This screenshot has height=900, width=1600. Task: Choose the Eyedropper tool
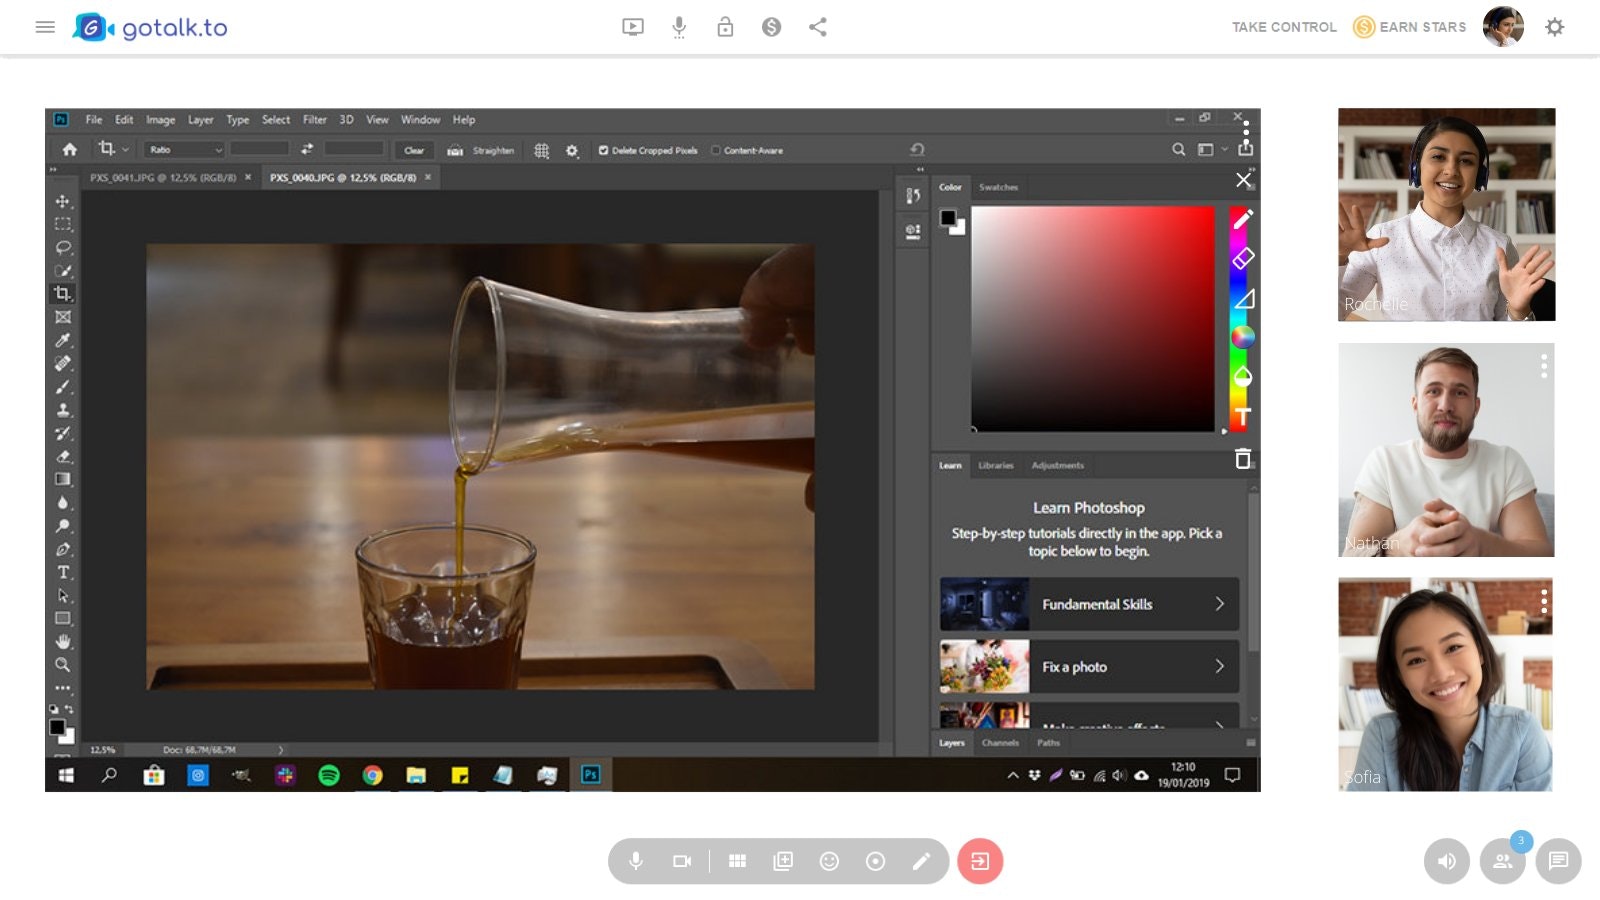(64, 340)
